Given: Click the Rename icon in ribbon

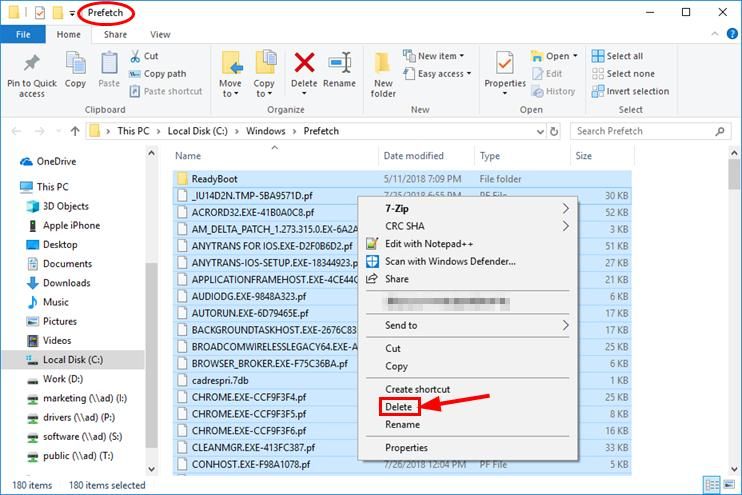Looking at the screenshot, I should click(x=339, y=64).
